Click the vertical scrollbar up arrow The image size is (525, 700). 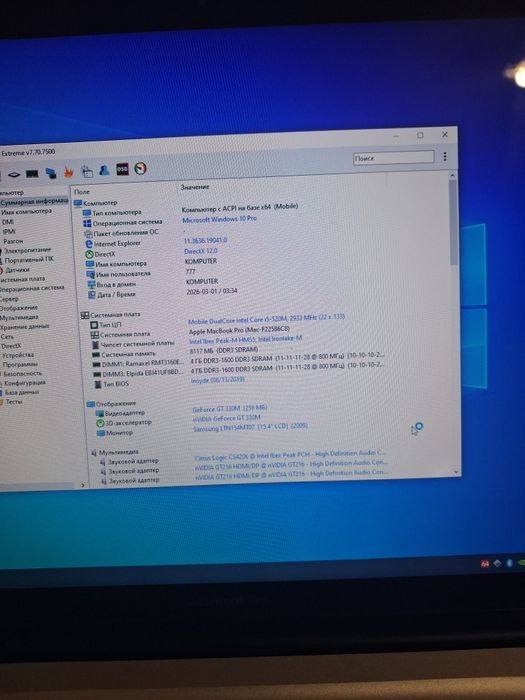pos(452,176)
